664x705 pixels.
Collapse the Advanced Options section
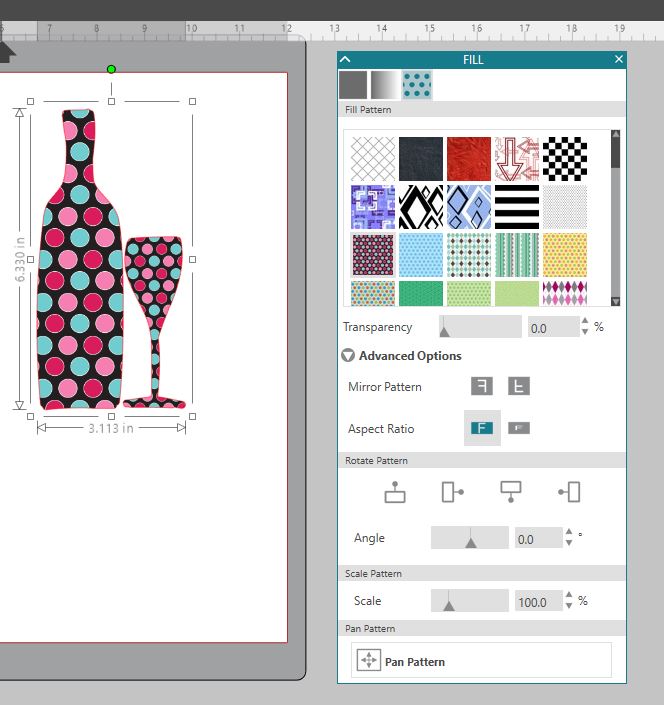348,355
